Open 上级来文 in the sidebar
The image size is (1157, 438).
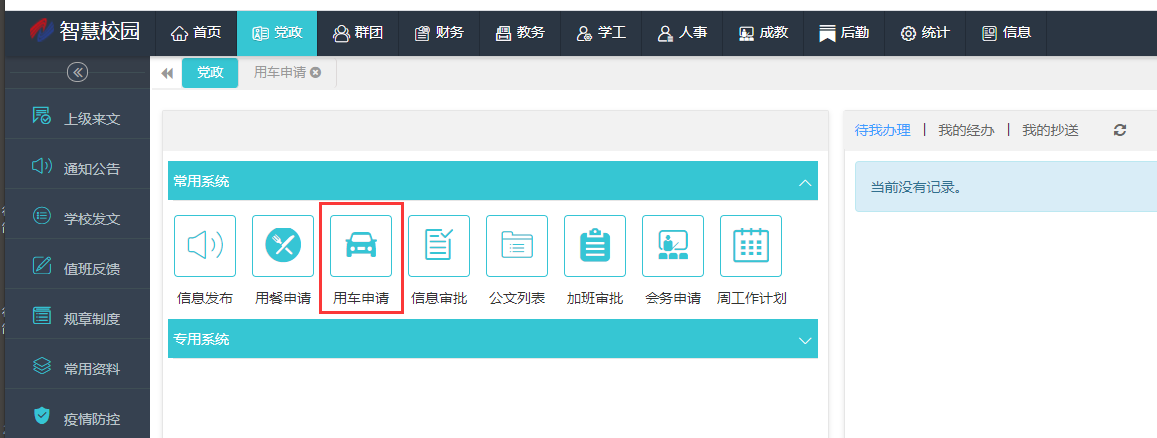tap(77, 118)
